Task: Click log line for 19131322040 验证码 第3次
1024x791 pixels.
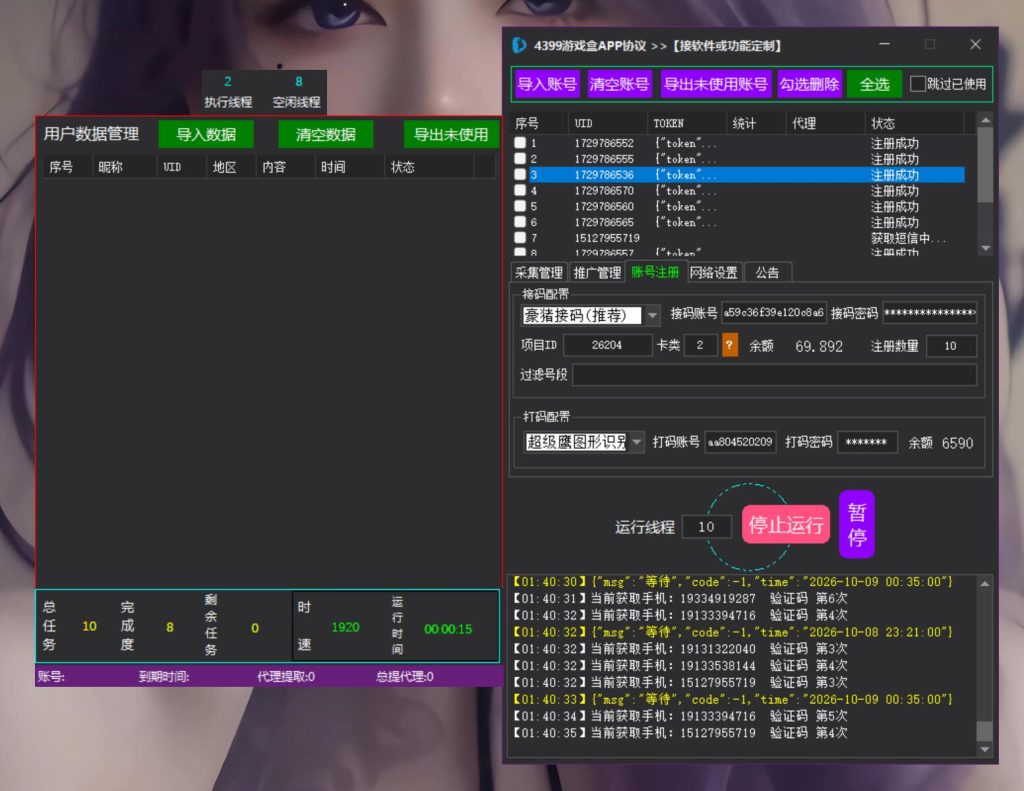Action: [x=680, y=649]
